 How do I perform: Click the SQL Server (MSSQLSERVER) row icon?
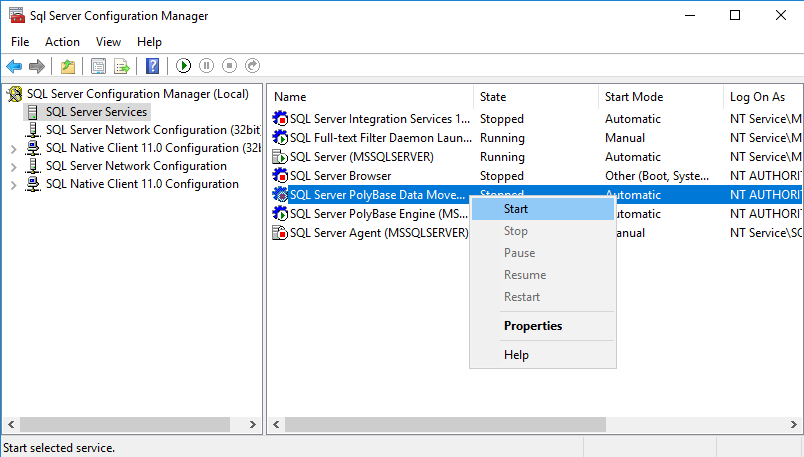tap(280, 156)
